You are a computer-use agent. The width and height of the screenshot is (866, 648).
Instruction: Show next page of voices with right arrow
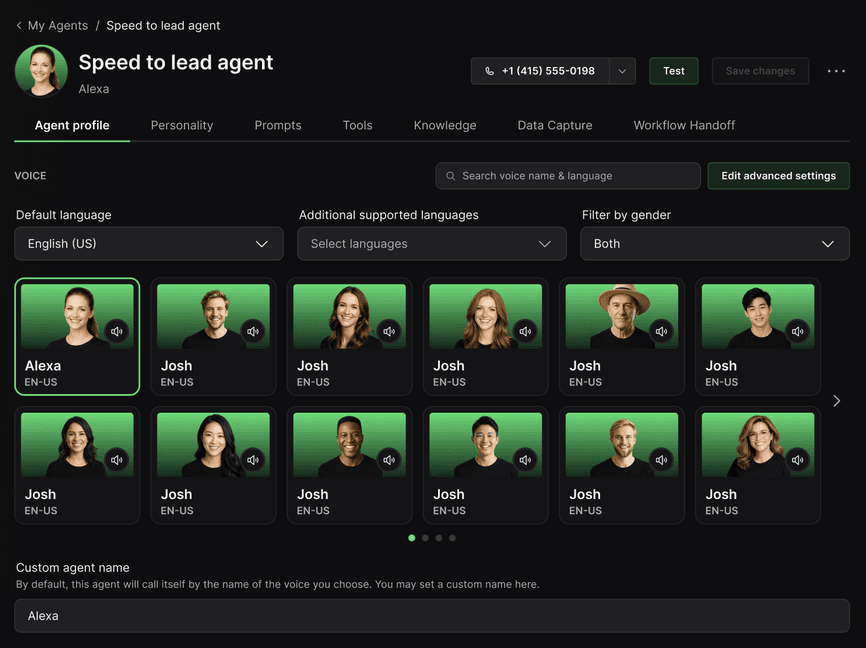click(x=837, y=401)
